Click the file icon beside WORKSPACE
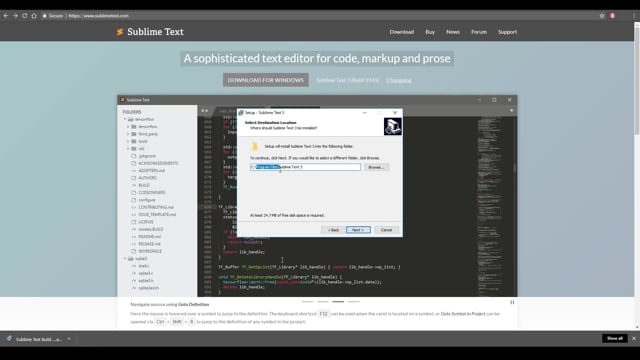This screenshot has height=360, width=640. (x=133, y=251)
